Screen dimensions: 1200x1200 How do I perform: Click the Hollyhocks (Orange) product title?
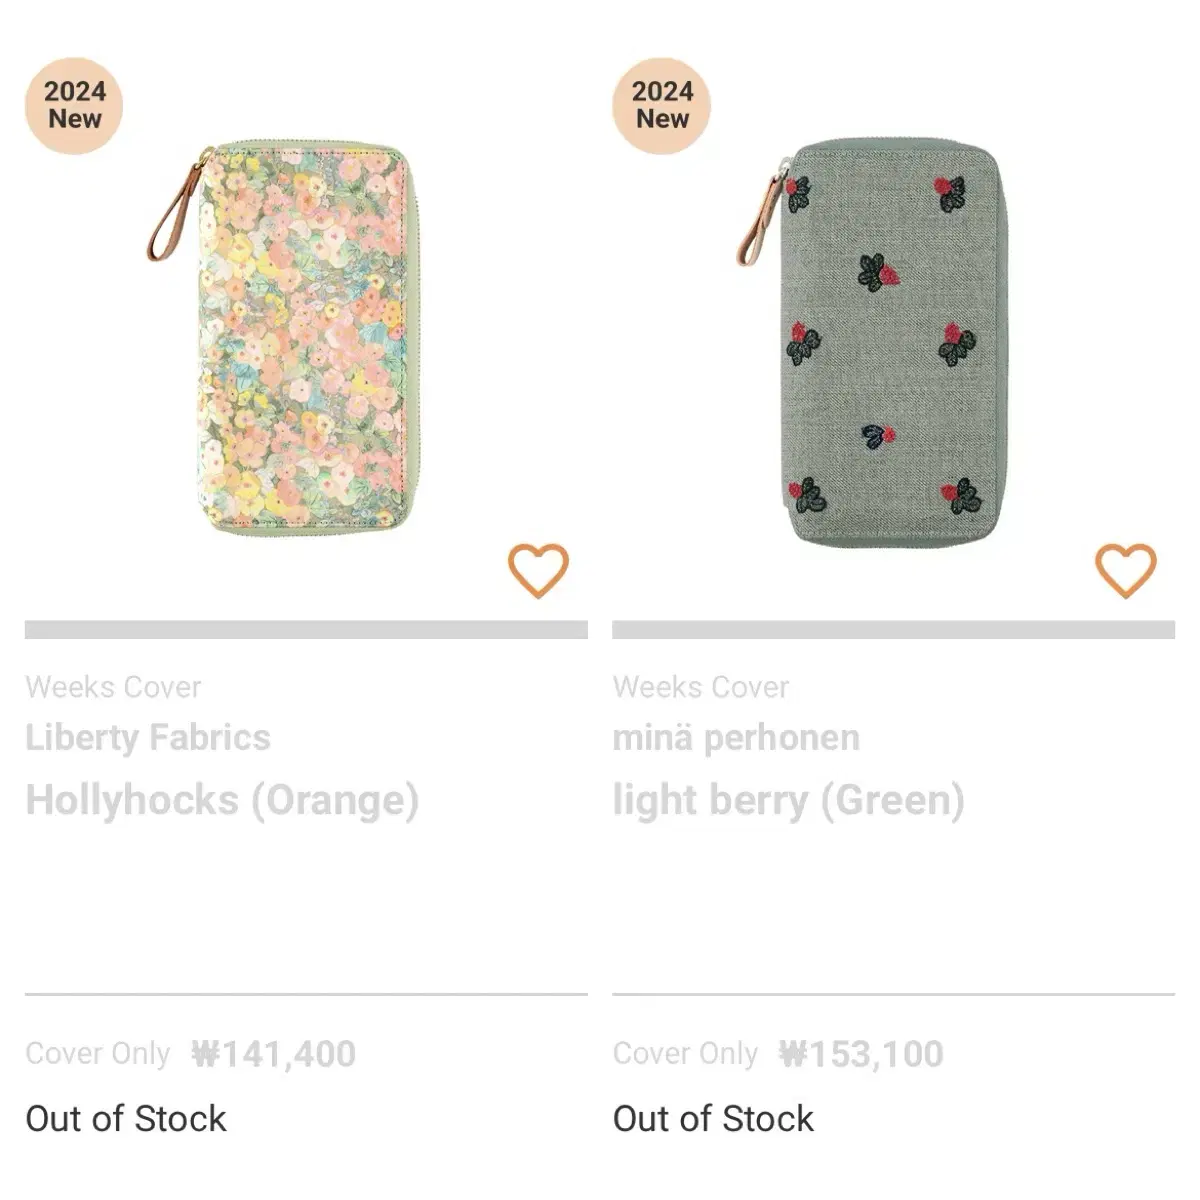coord(222,800)
